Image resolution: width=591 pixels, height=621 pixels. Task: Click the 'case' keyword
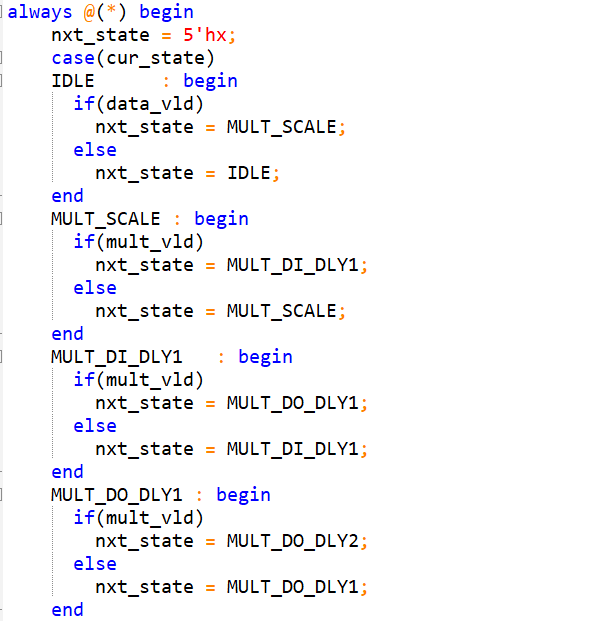coord(73,59)
